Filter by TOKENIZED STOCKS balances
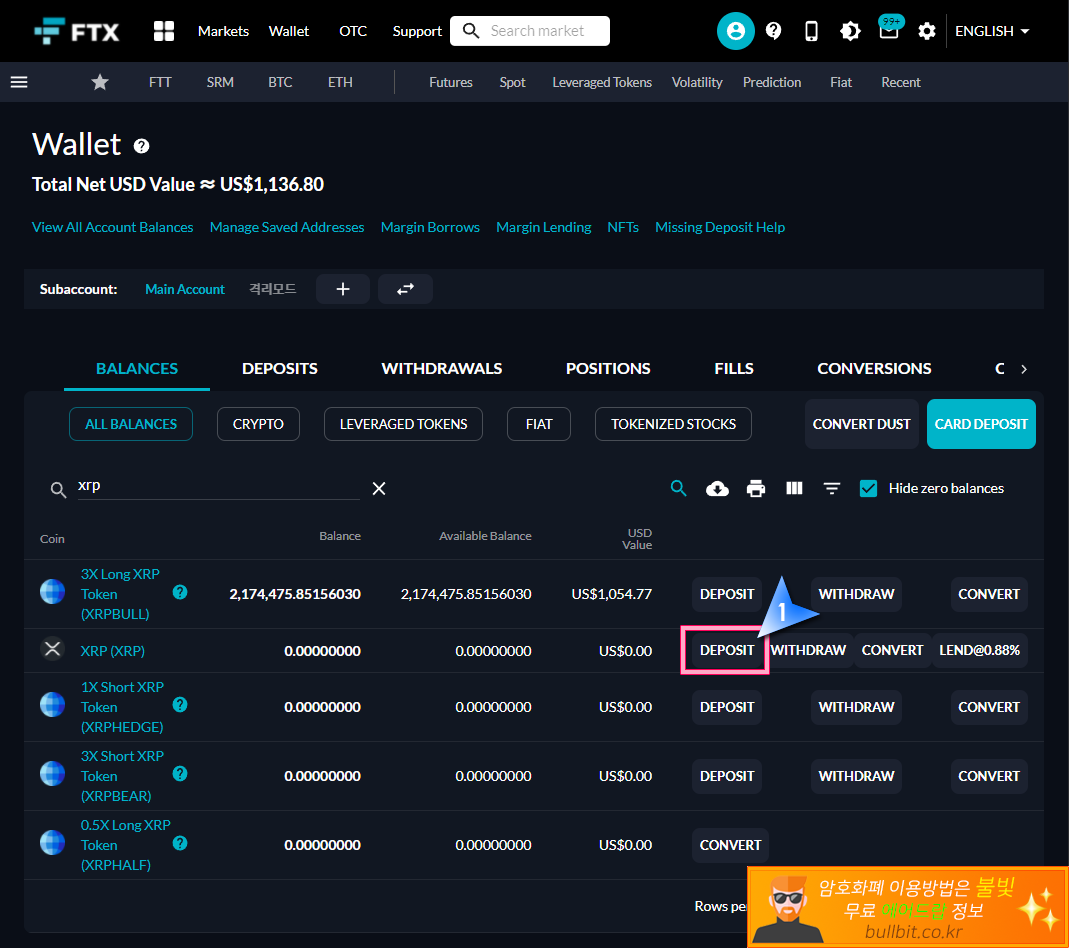The width and height of the screenshot is (1069, 948). (674, 424)
